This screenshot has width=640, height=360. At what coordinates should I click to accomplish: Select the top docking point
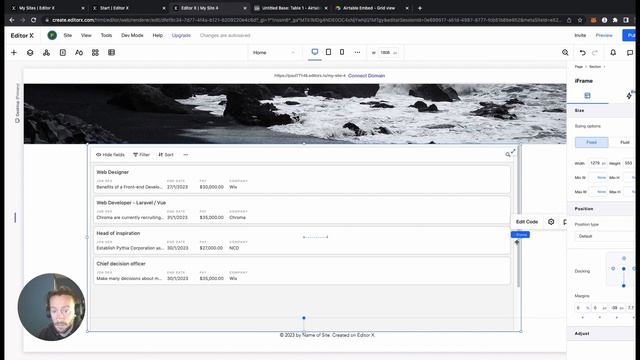click(624, 258)
